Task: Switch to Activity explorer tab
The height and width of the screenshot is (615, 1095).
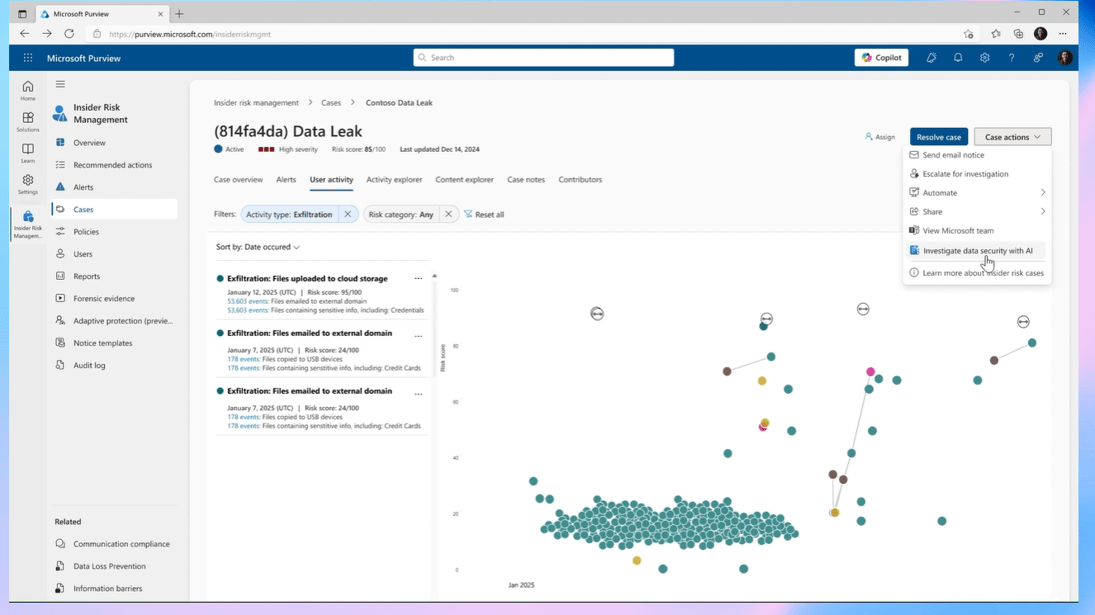Action: (x=394, y=179)
